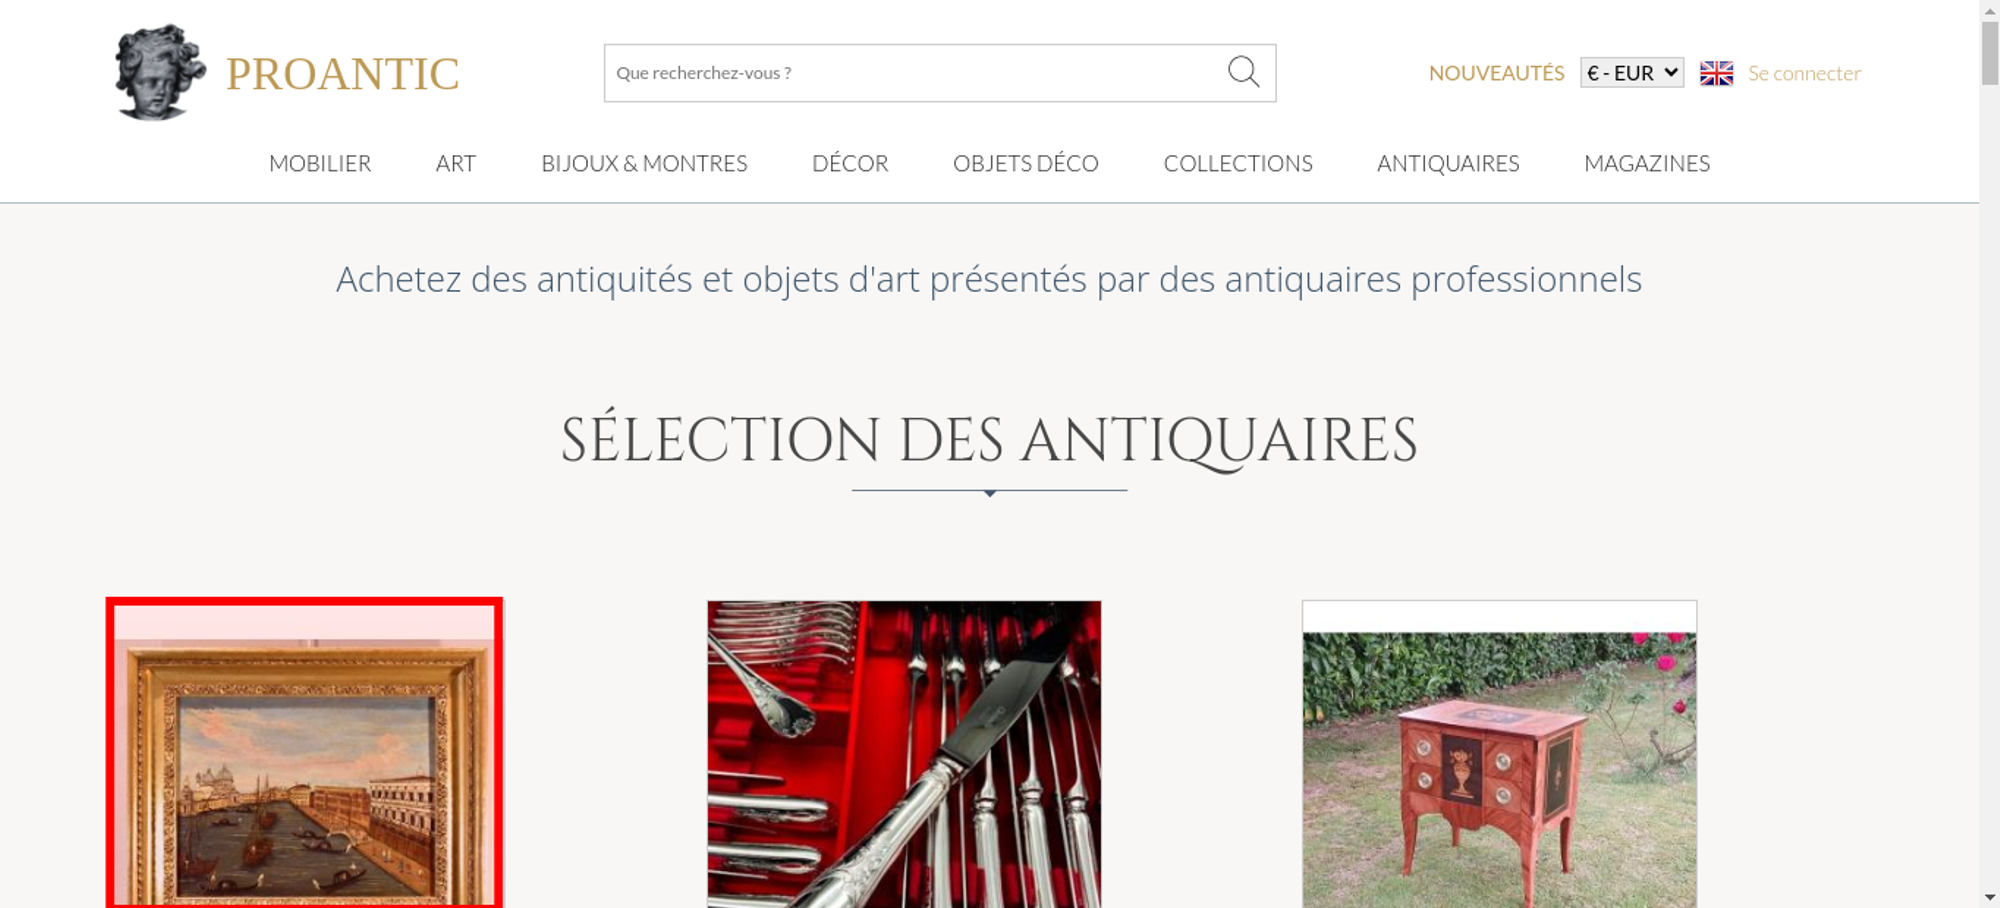Click the PROANTIC brand name text
Viewport: 2000px width, 908px height.
click(x=342, y=74)
